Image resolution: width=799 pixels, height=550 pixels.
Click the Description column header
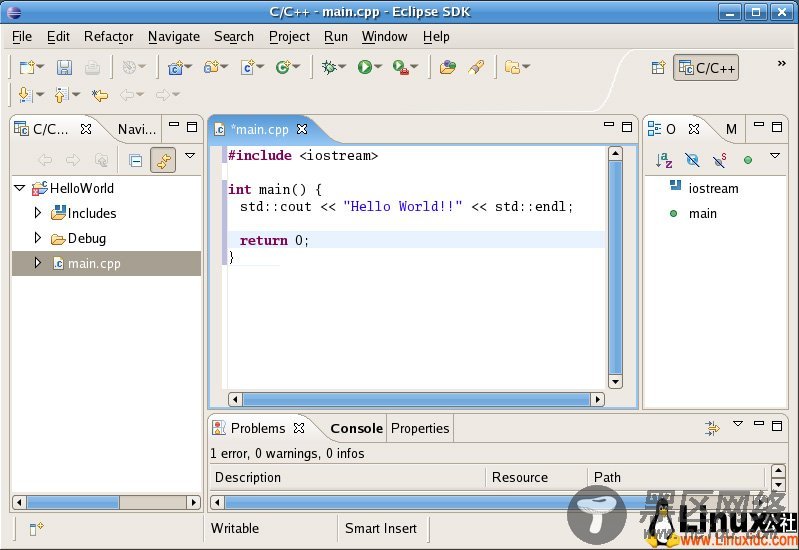coord(347,477)
